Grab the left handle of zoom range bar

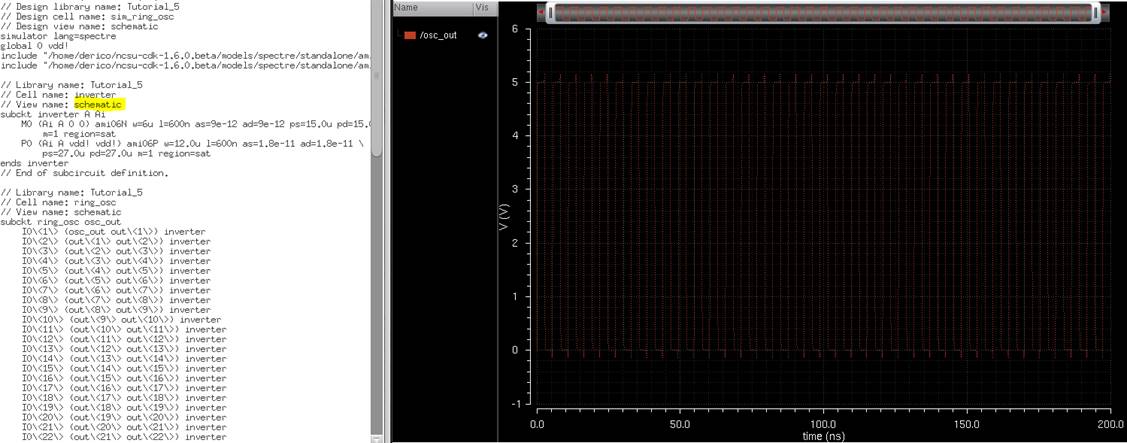point(549,13)
